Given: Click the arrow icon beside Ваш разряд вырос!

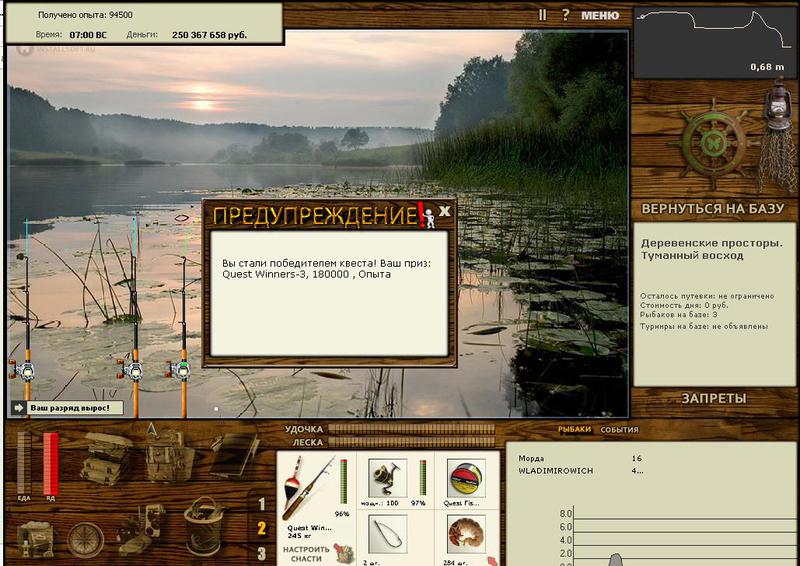Looking at the screenshot, I should [20, 408].
